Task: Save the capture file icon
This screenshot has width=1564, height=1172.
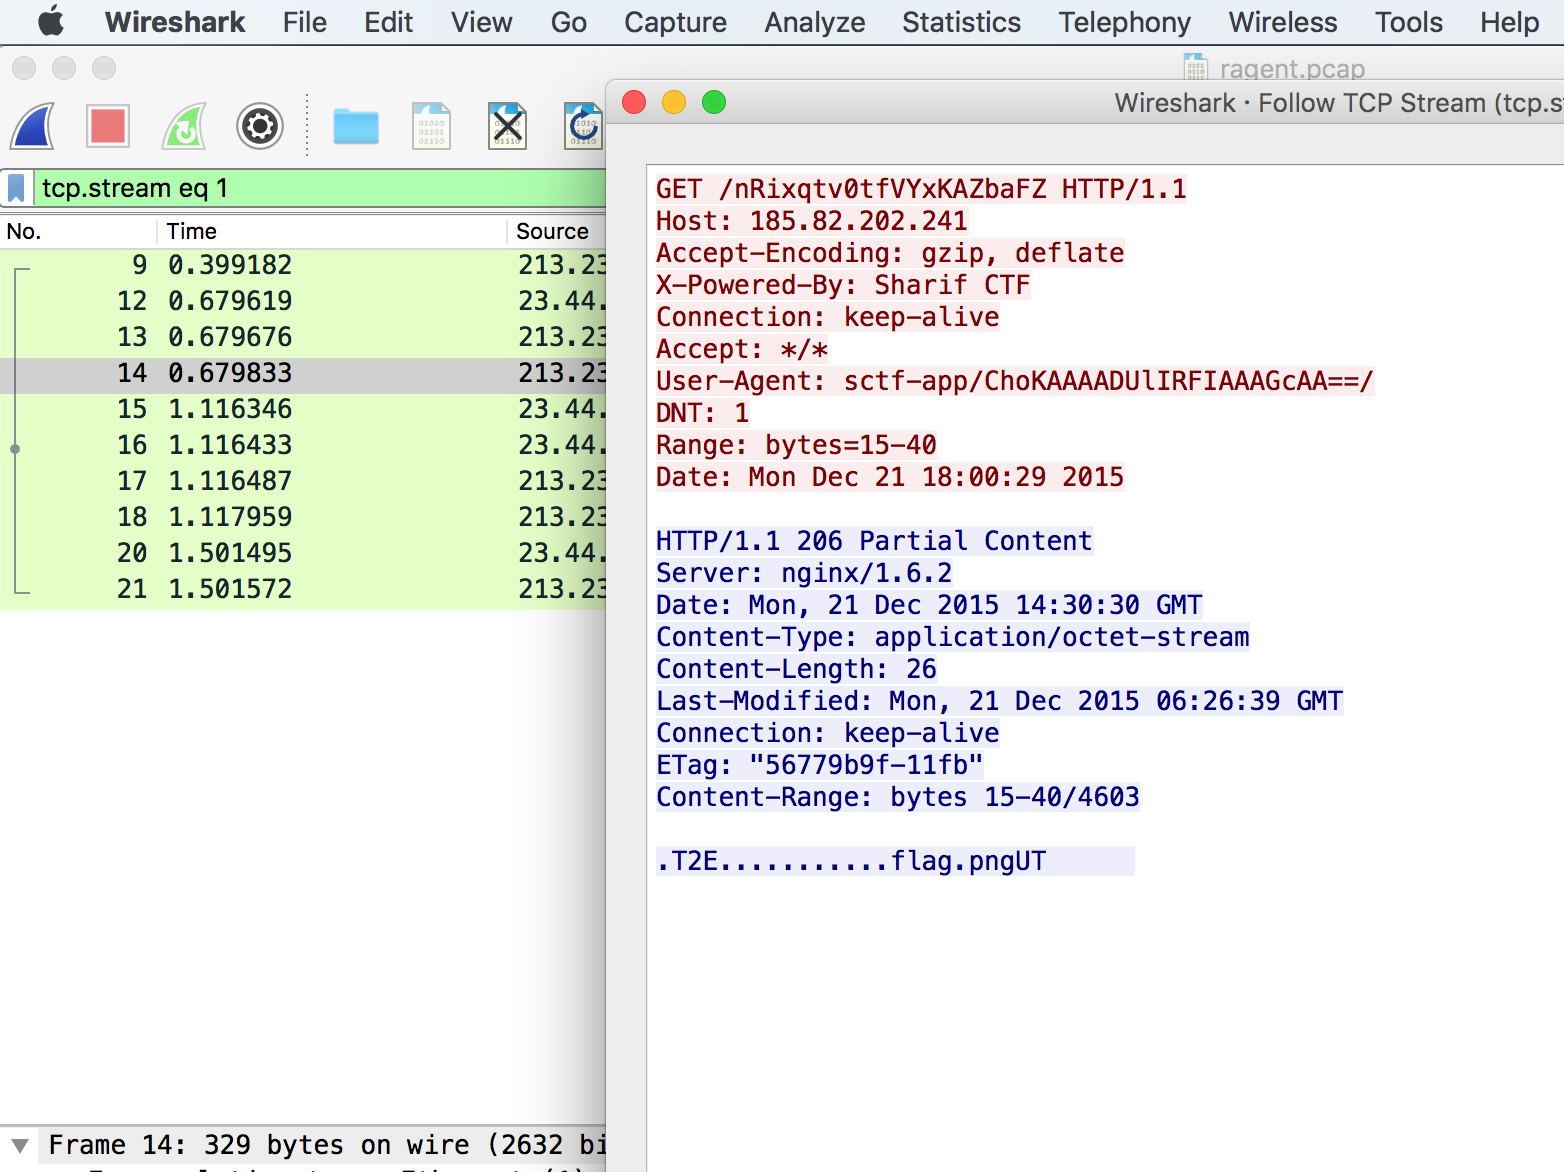Action: 432,126
